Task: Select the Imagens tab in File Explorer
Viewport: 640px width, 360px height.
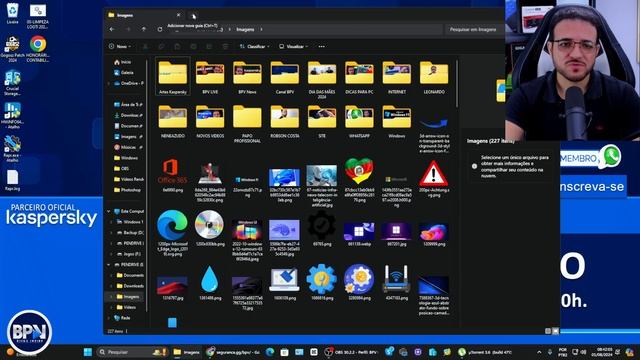Action: 143,15
